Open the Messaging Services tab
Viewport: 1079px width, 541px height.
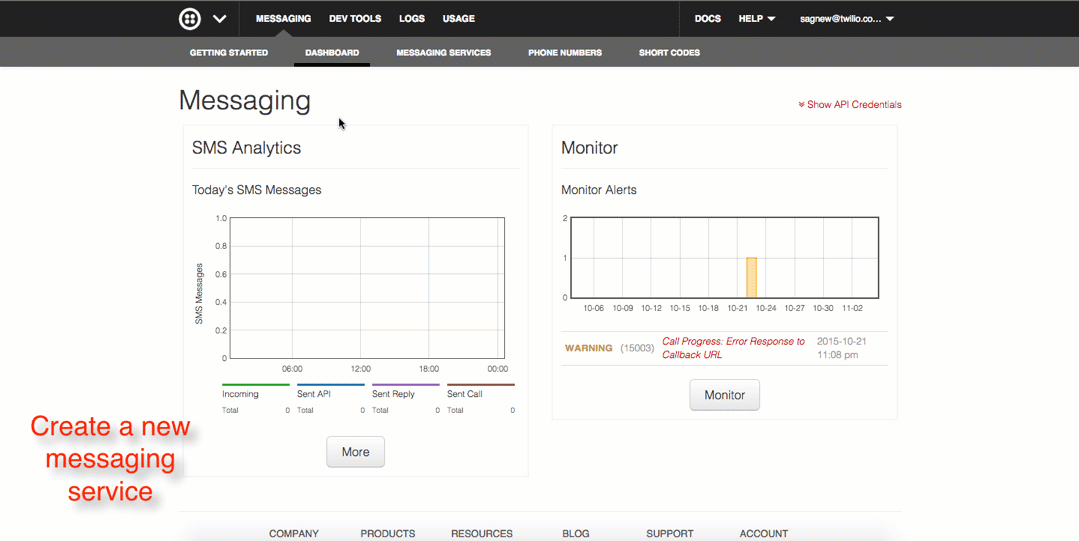click(444, 52)
